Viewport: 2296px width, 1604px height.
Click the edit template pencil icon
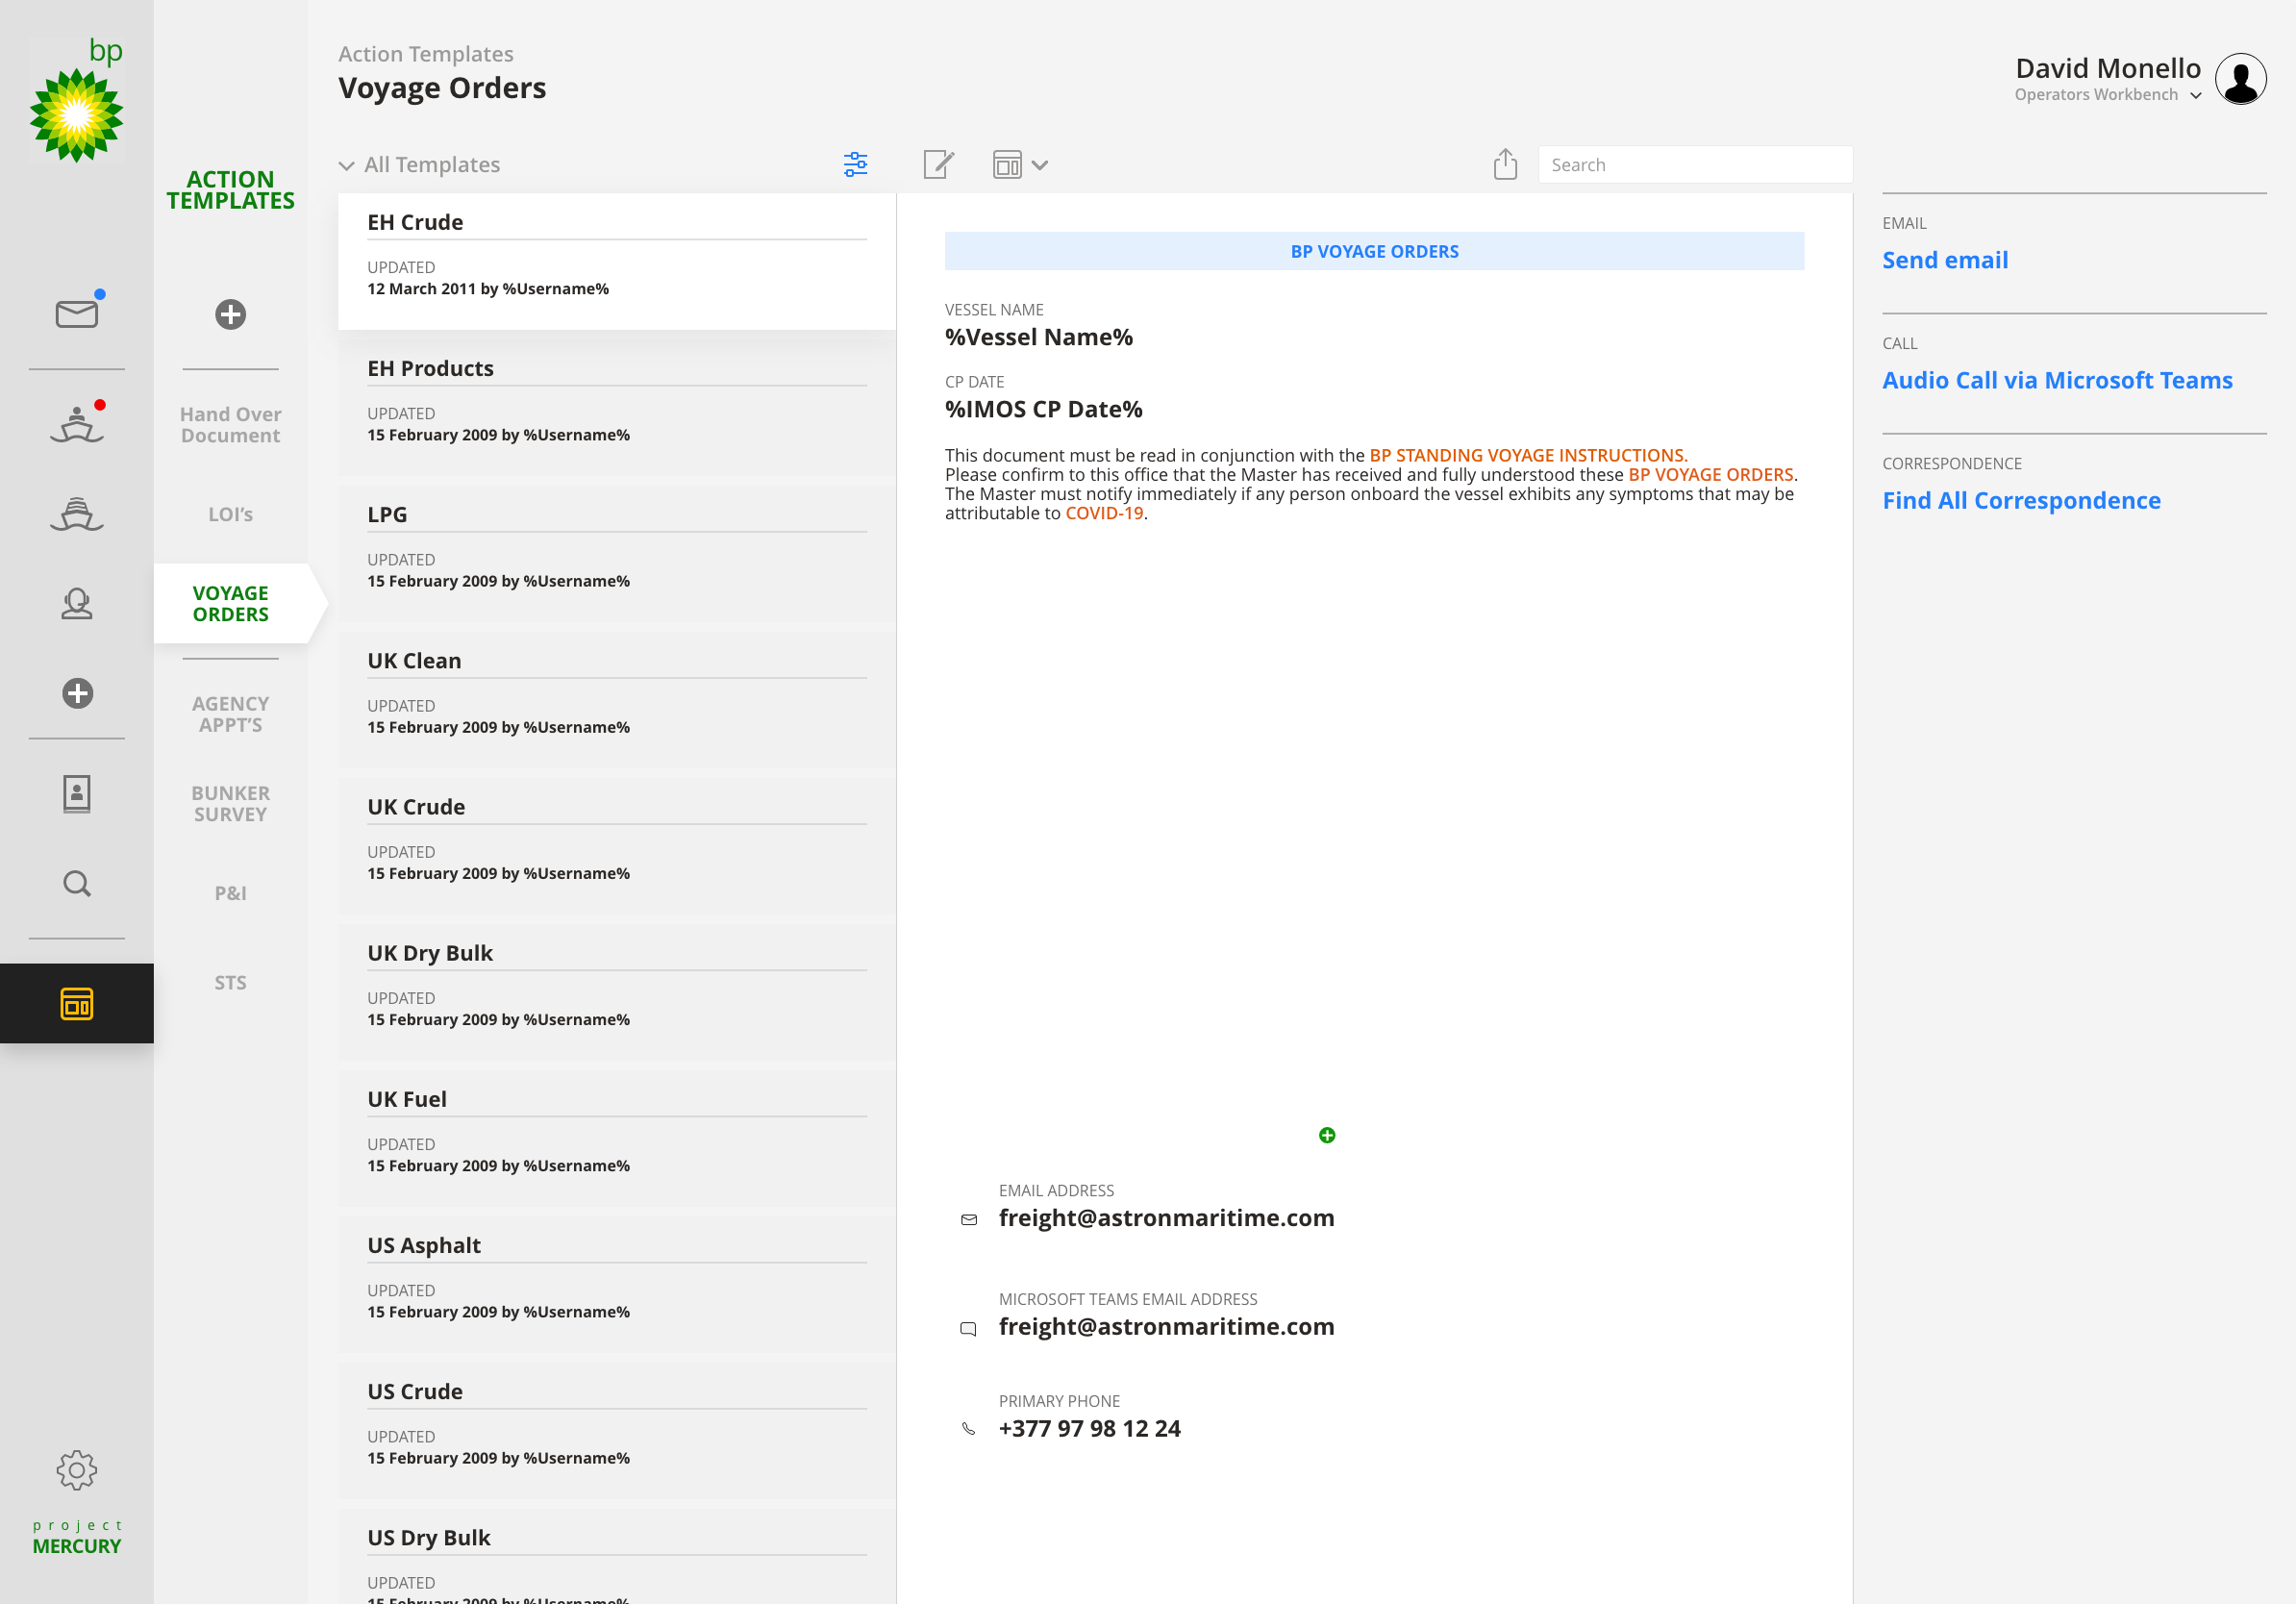(938, 165)
